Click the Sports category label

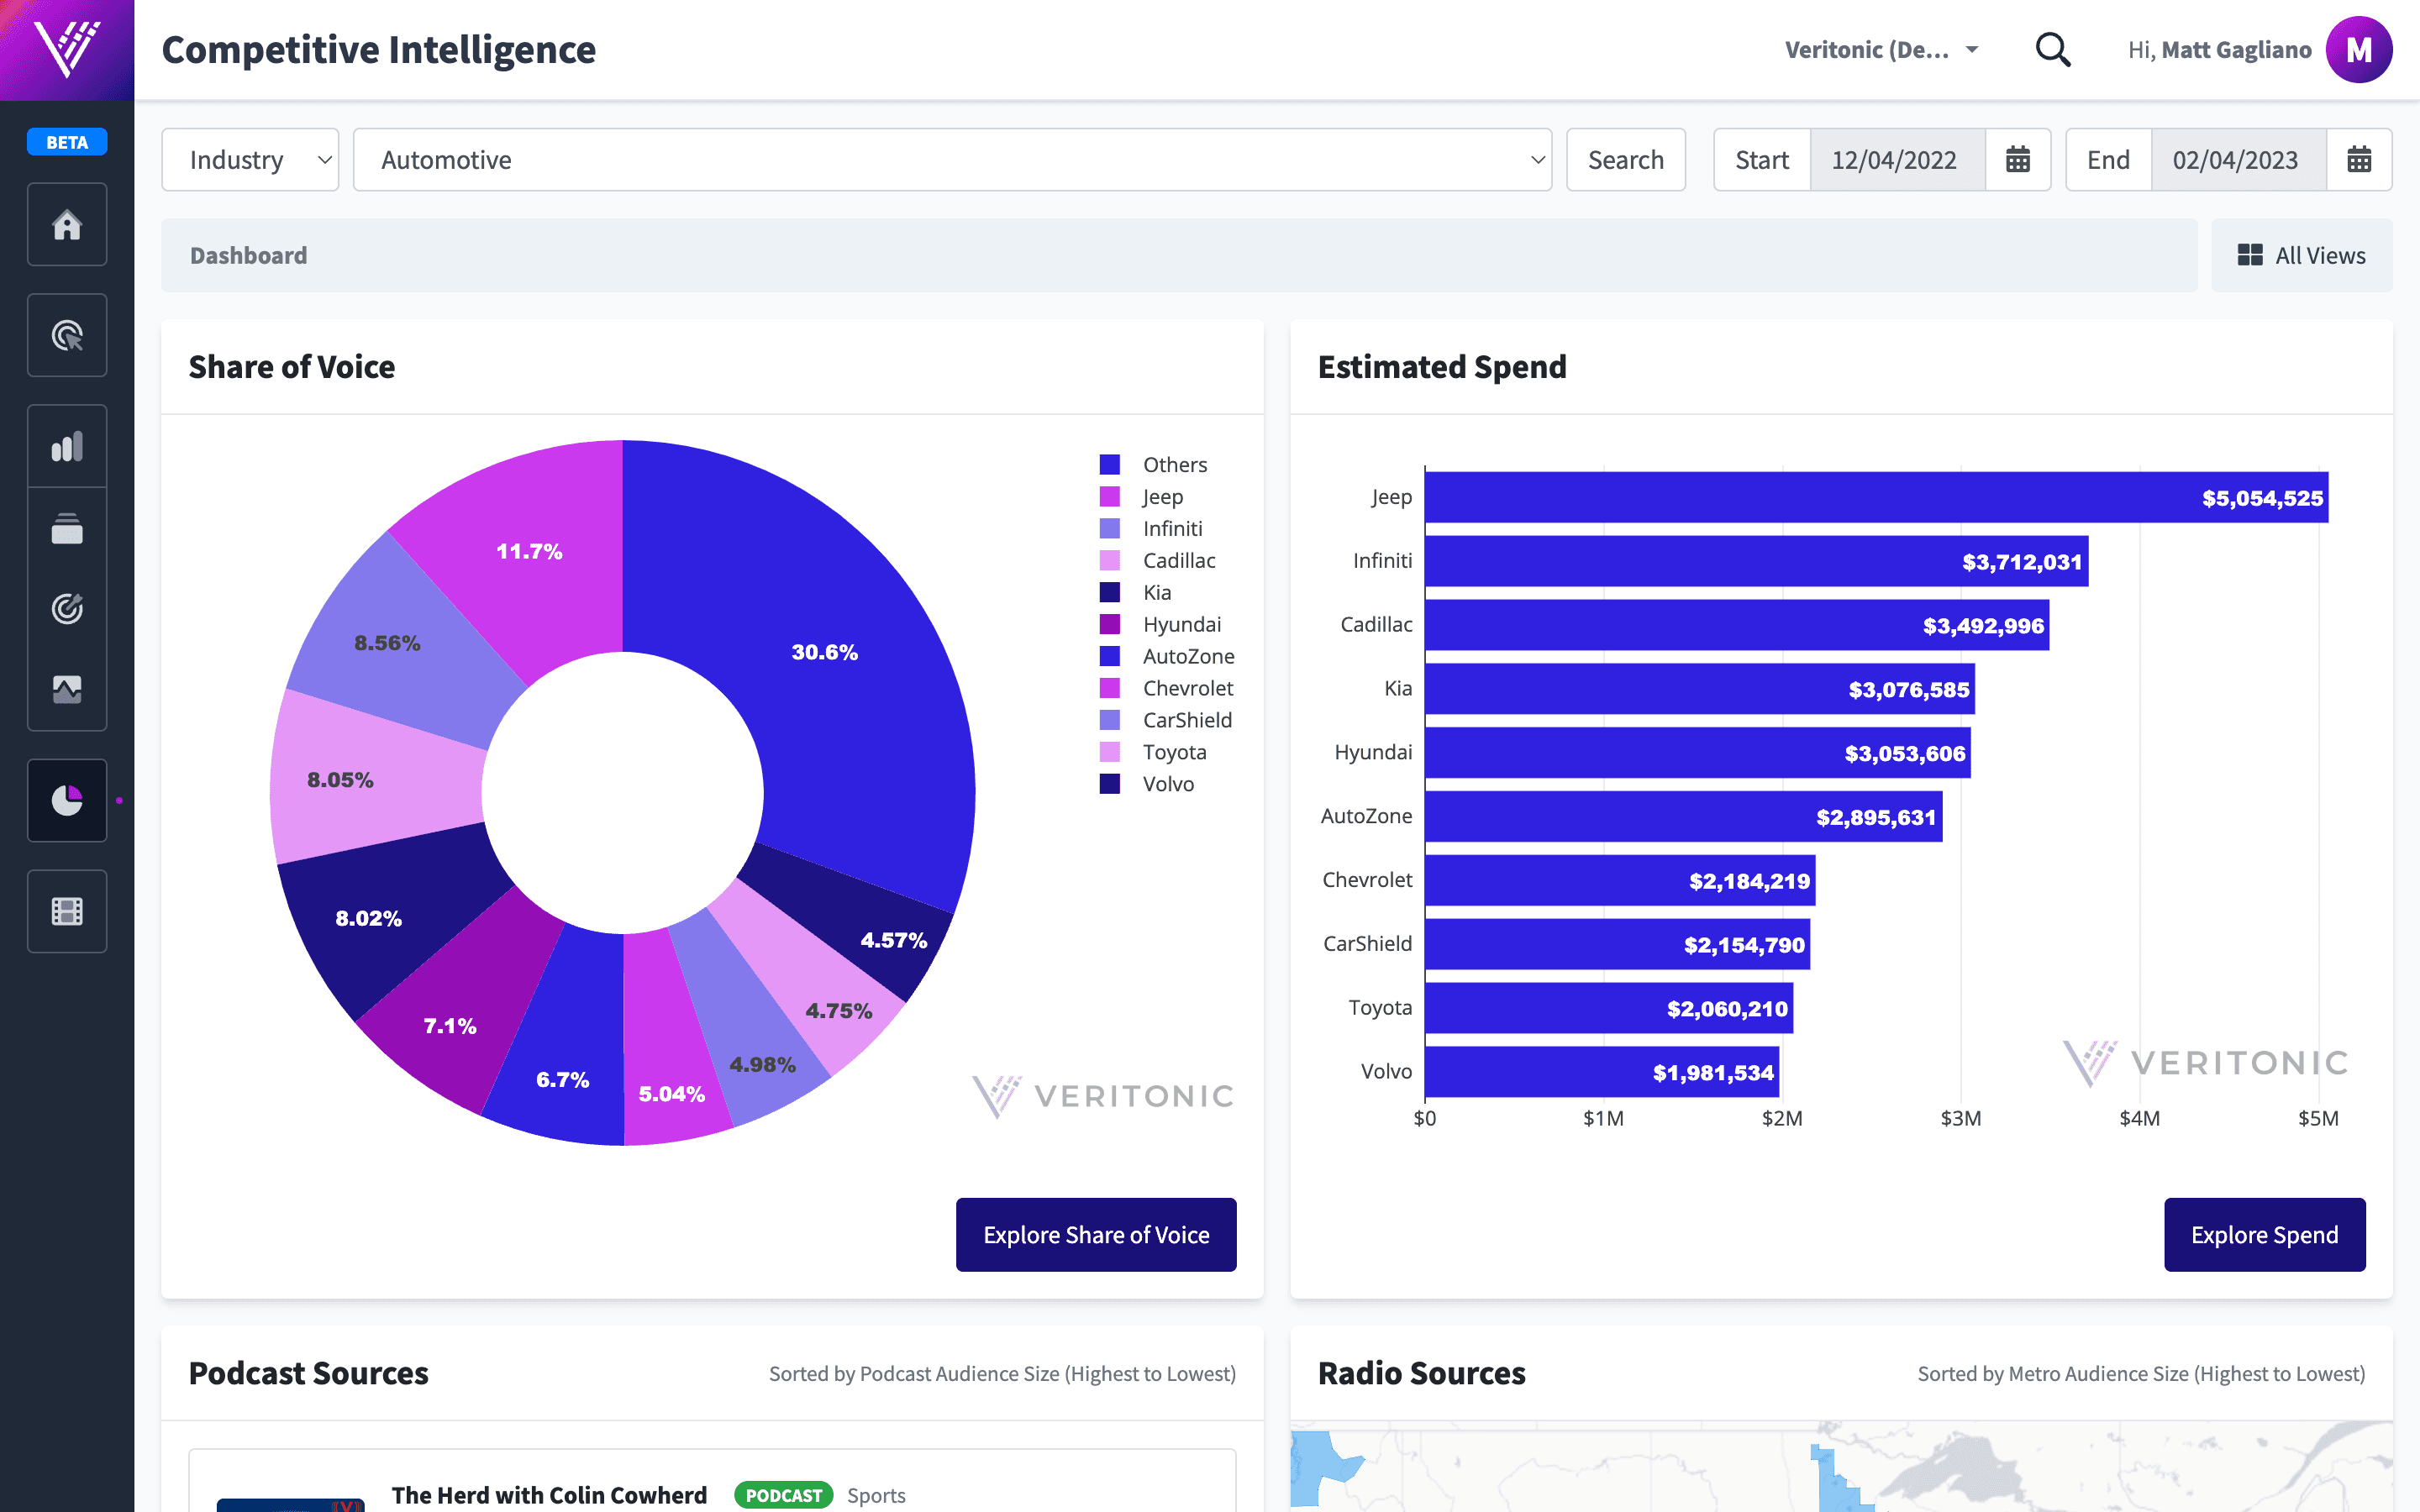point(876,1495)
